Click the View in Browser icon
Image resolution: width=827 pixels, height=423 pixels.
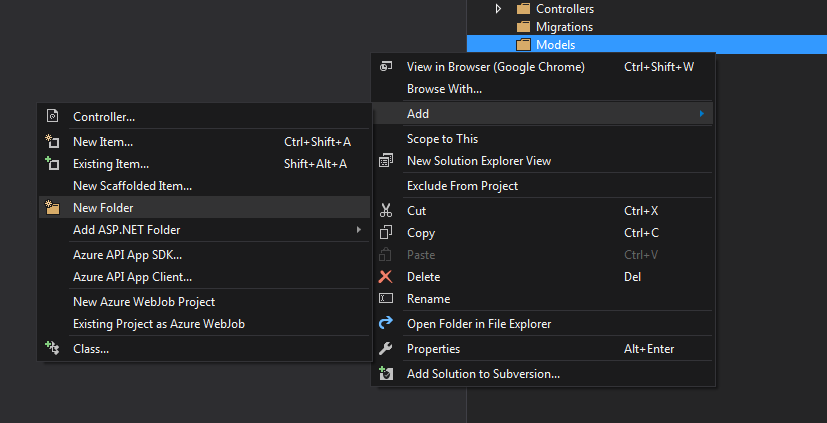coord(386,67)
